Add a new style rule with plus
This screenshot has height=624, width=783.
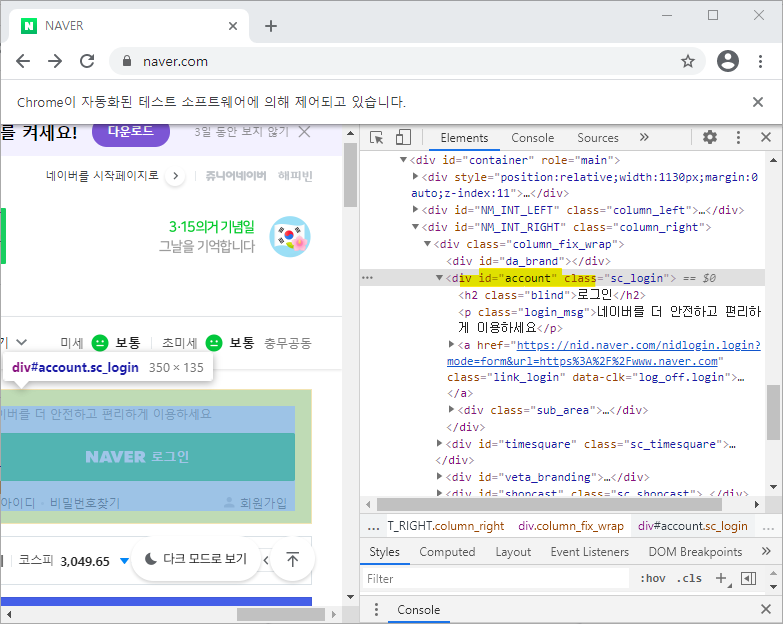point(721,578)
